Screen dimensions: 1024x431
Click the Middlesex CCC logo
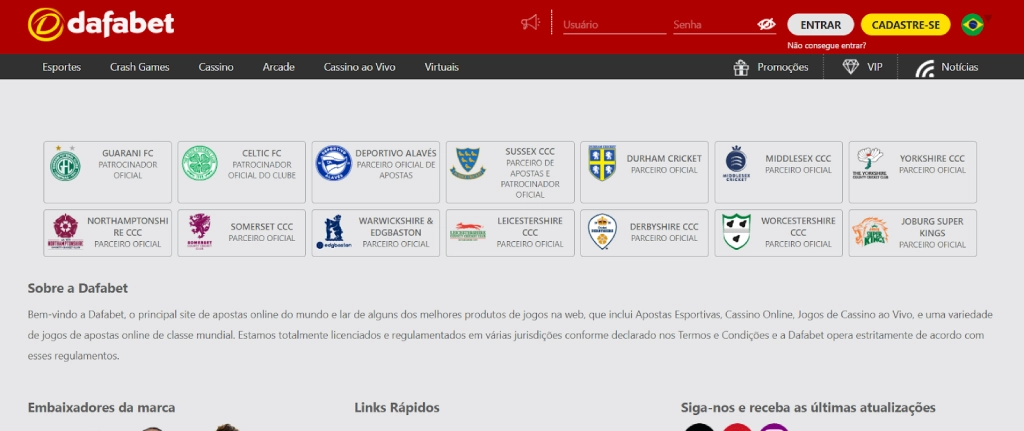coord(737,165)
